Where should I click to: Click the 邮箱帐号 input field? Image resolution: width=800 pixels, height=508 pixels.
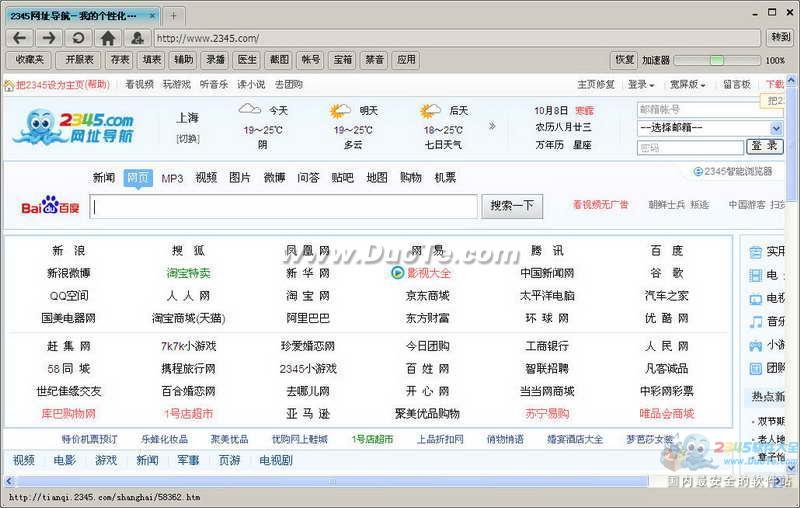pyautogui.click(x=709, y=109)
